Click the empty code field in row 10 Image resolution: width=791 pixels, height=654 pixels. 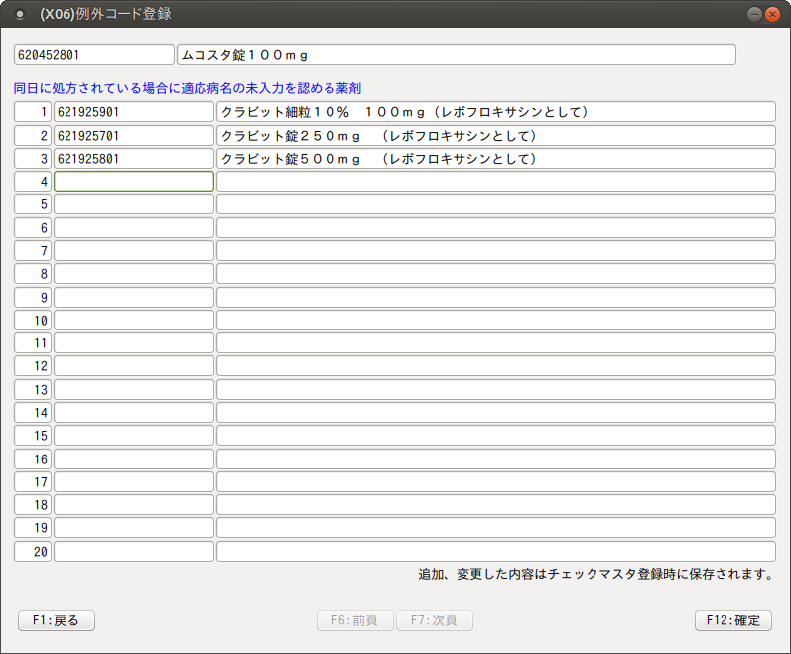pyautogui.click(x=133, y=320)
